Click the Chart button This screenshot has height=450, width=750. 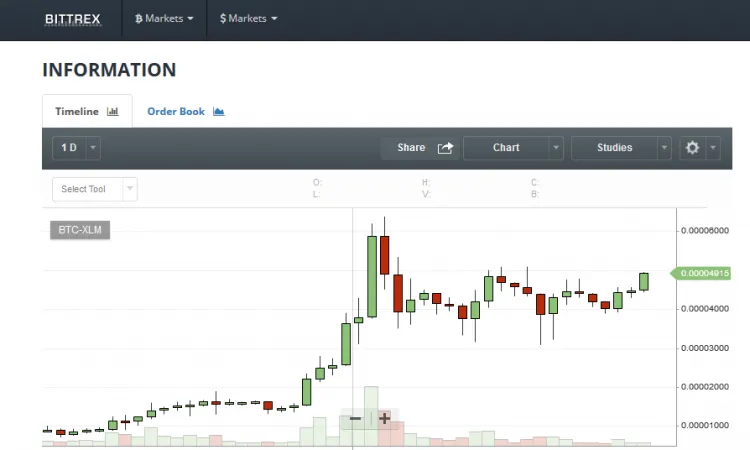point(506,148)
